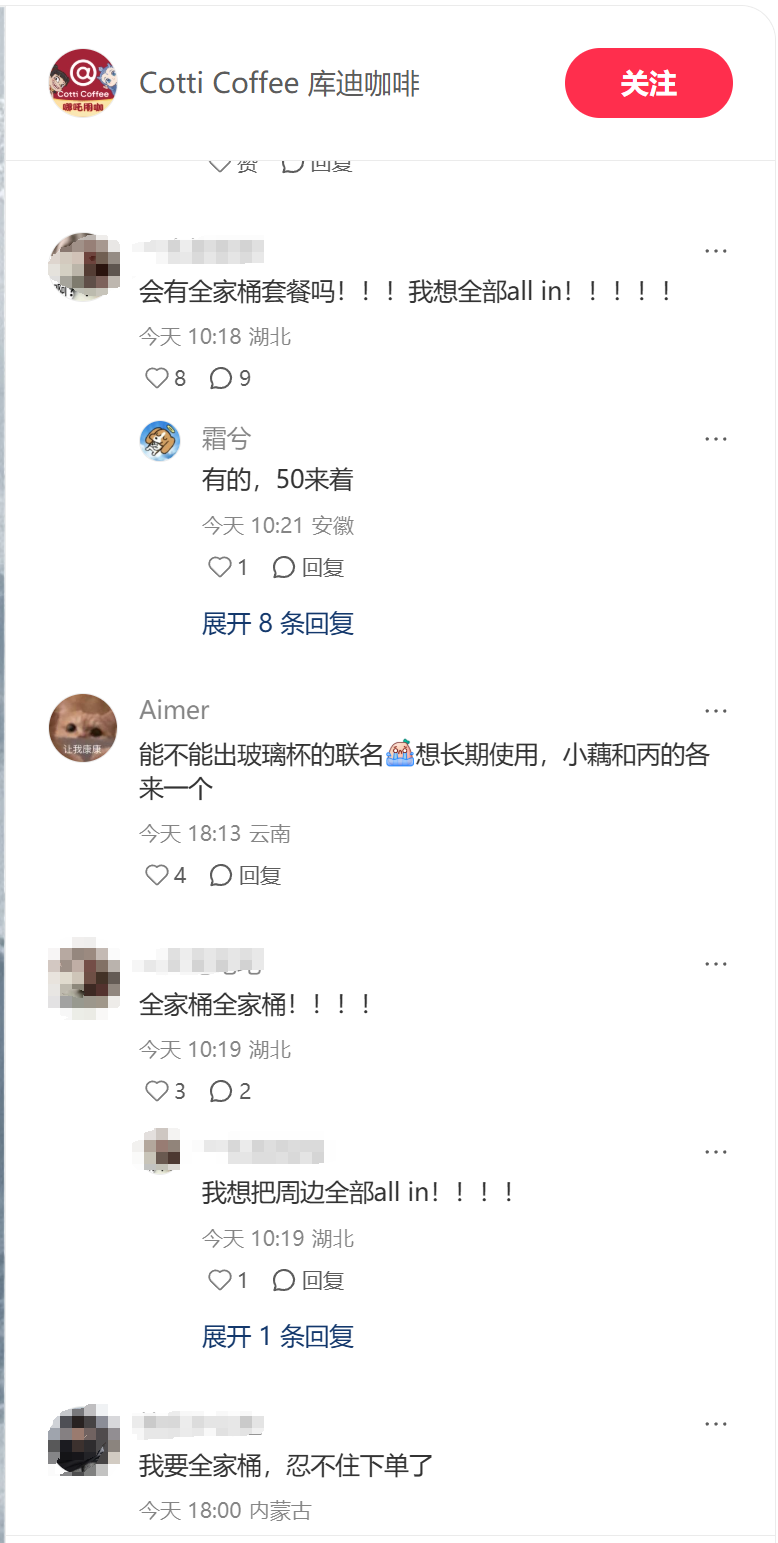The width and height of the screenshot is (778, 1543).
Task: Like the 我想把周边全部all in reply
Action: [x=228, y=1280]
